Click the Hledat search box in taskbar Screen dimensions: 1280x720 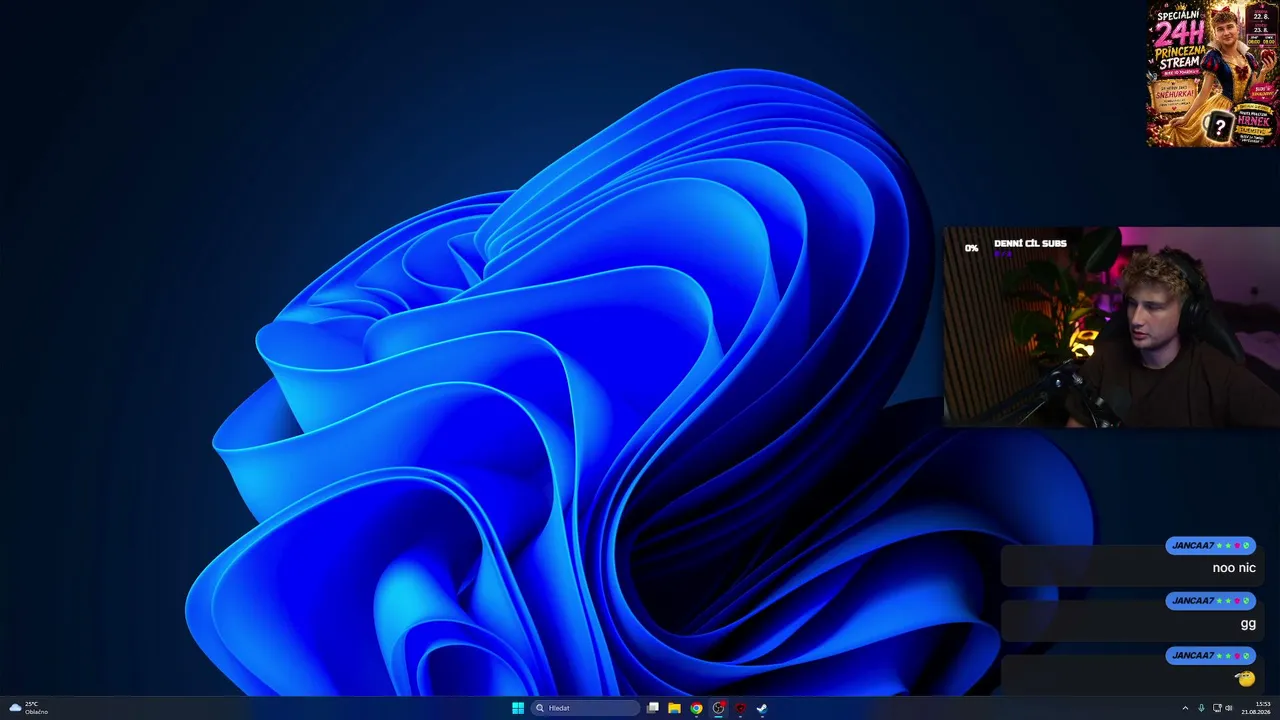585,708
